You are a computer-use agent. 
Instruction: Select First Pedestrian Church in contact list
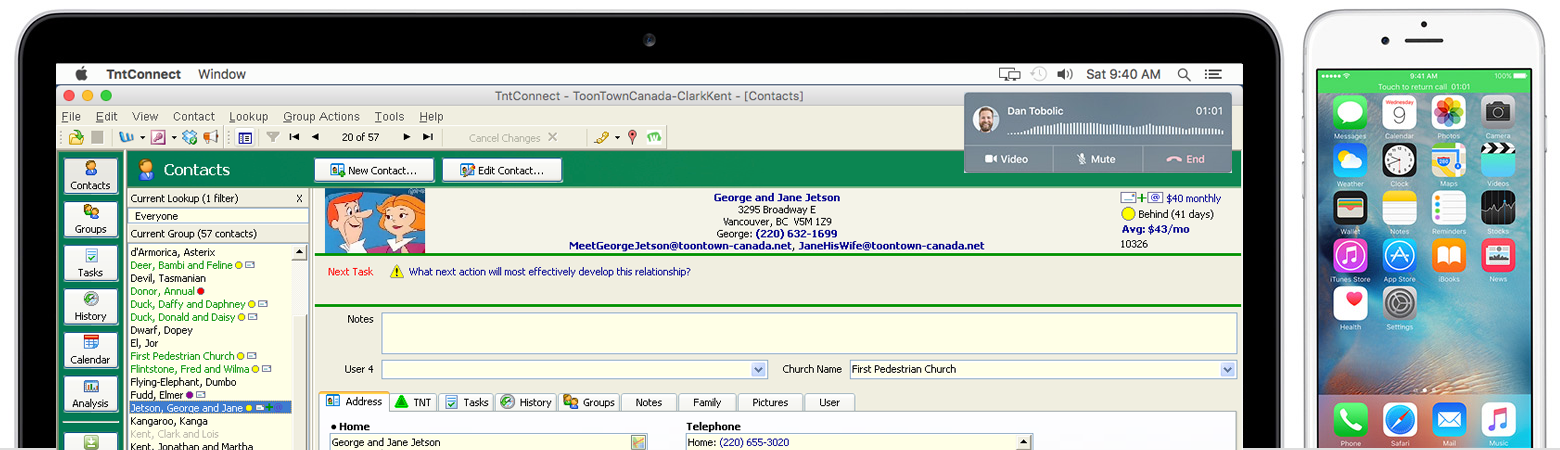tap(182, 356)
